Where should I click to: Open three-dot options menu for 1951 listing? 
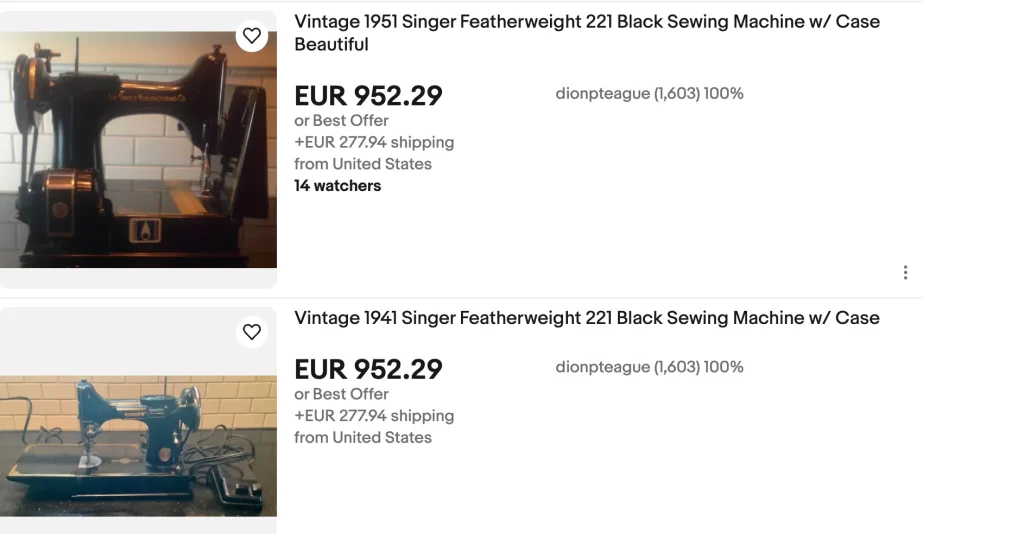(905, 272)
